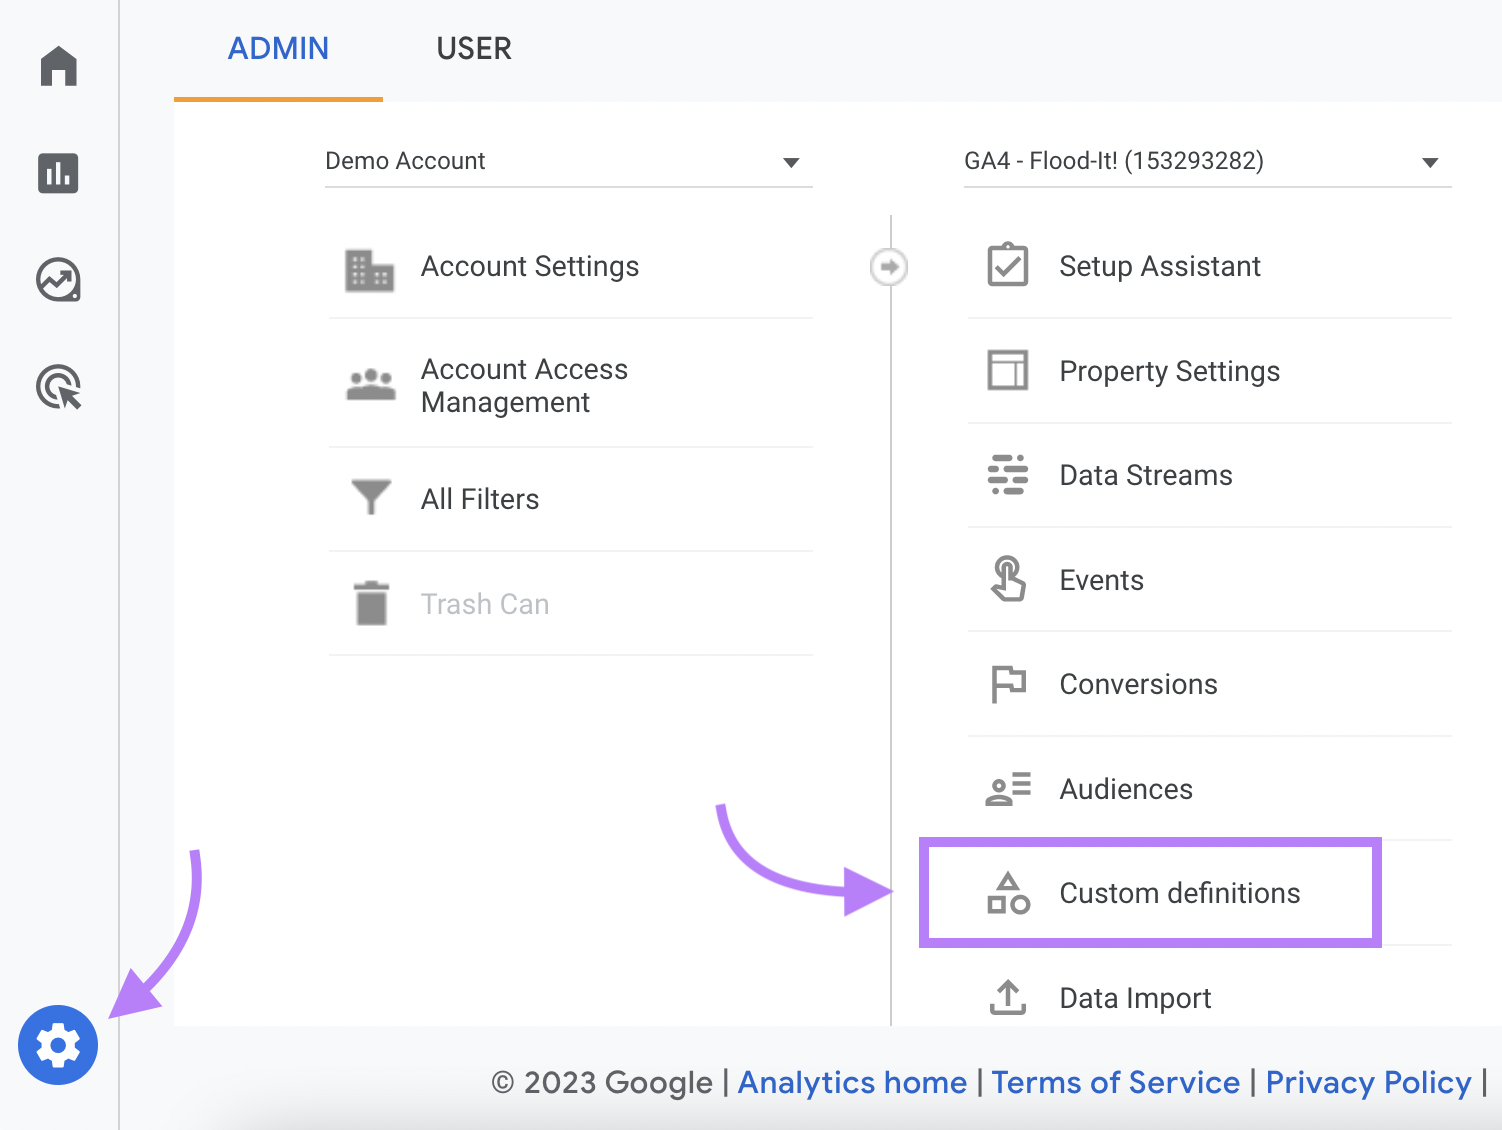Select the ADMIN tab

coord(278,48)
